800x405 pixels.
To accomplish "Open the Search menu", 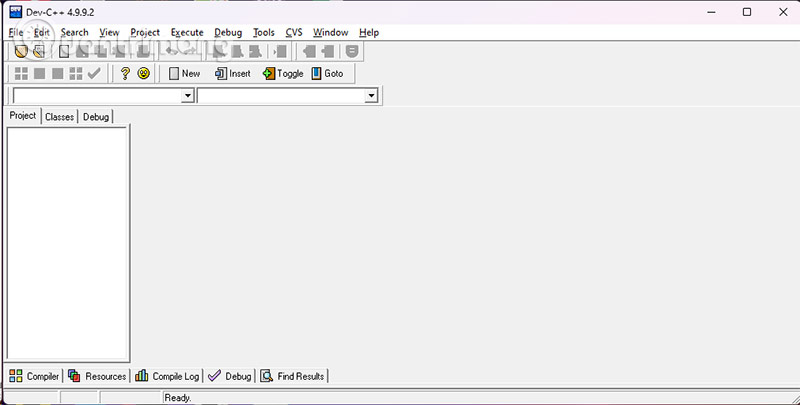I will [x=74, y=33].
